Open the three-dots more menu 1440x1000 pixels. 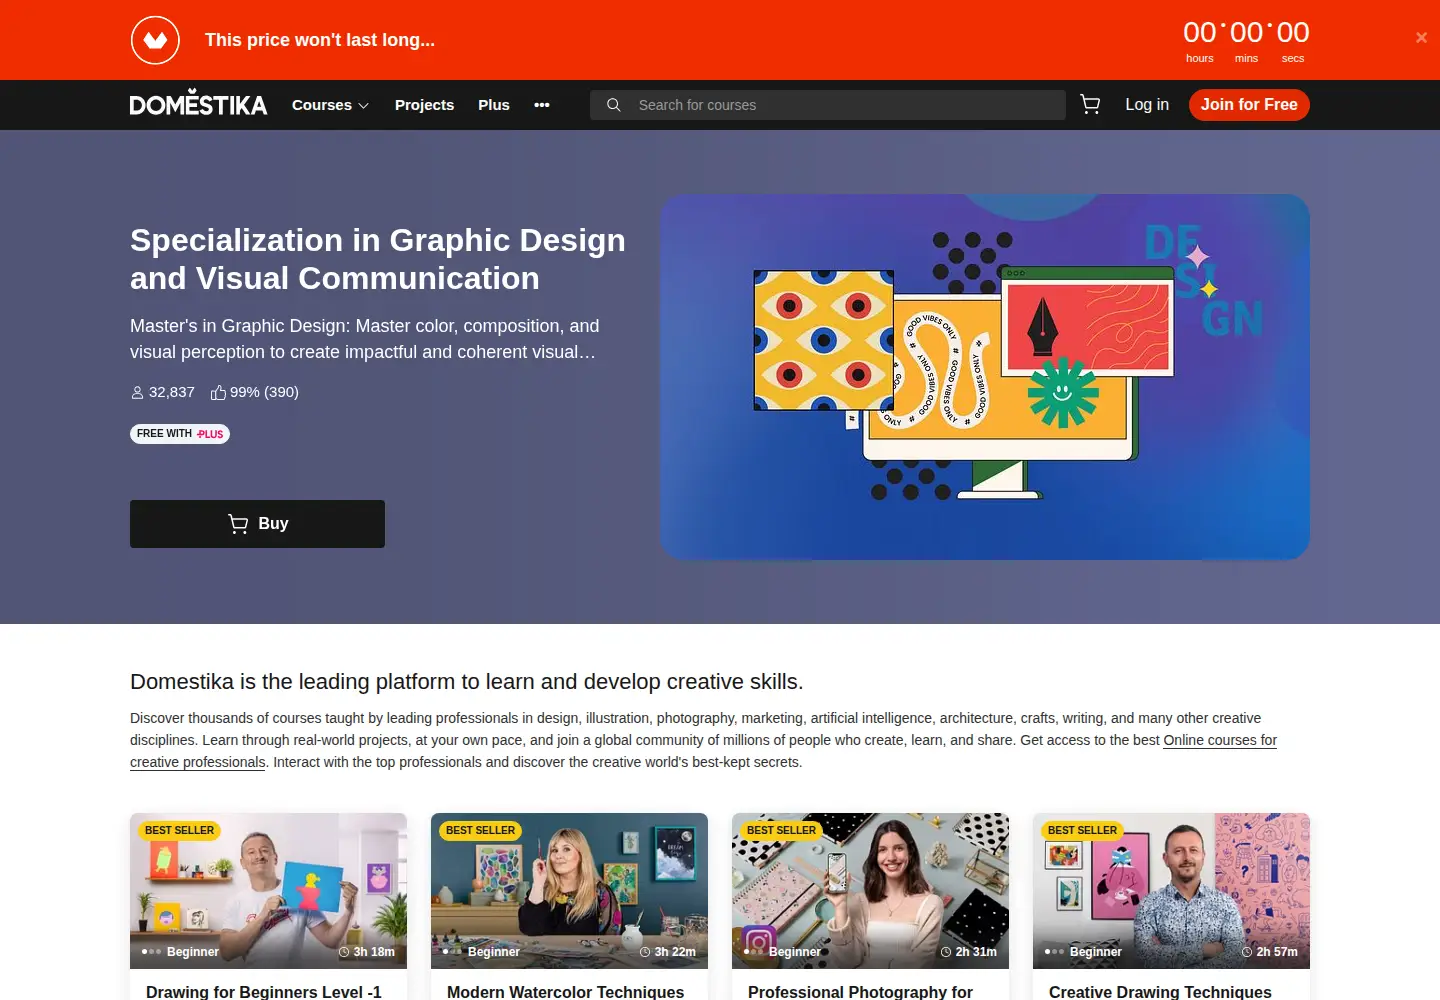542,105
